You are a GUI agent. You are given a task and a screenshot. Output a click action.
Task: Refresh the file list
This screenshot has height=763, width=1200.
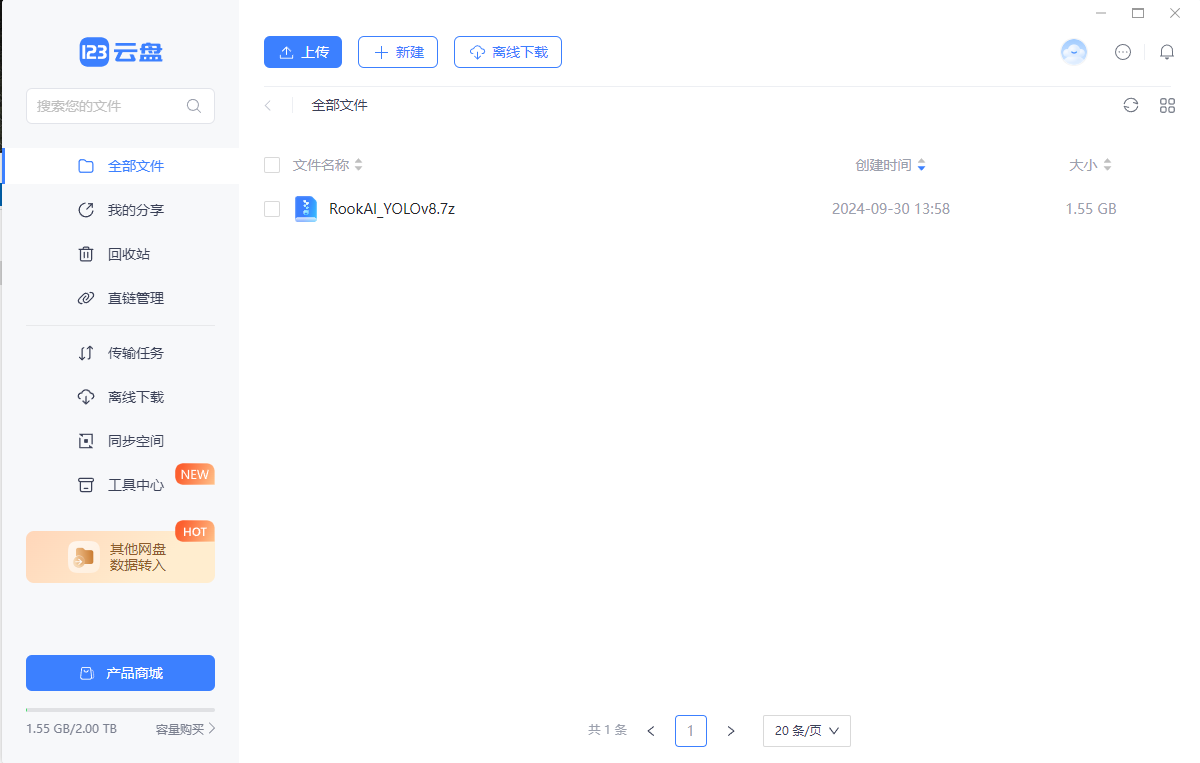[1131, 105]
